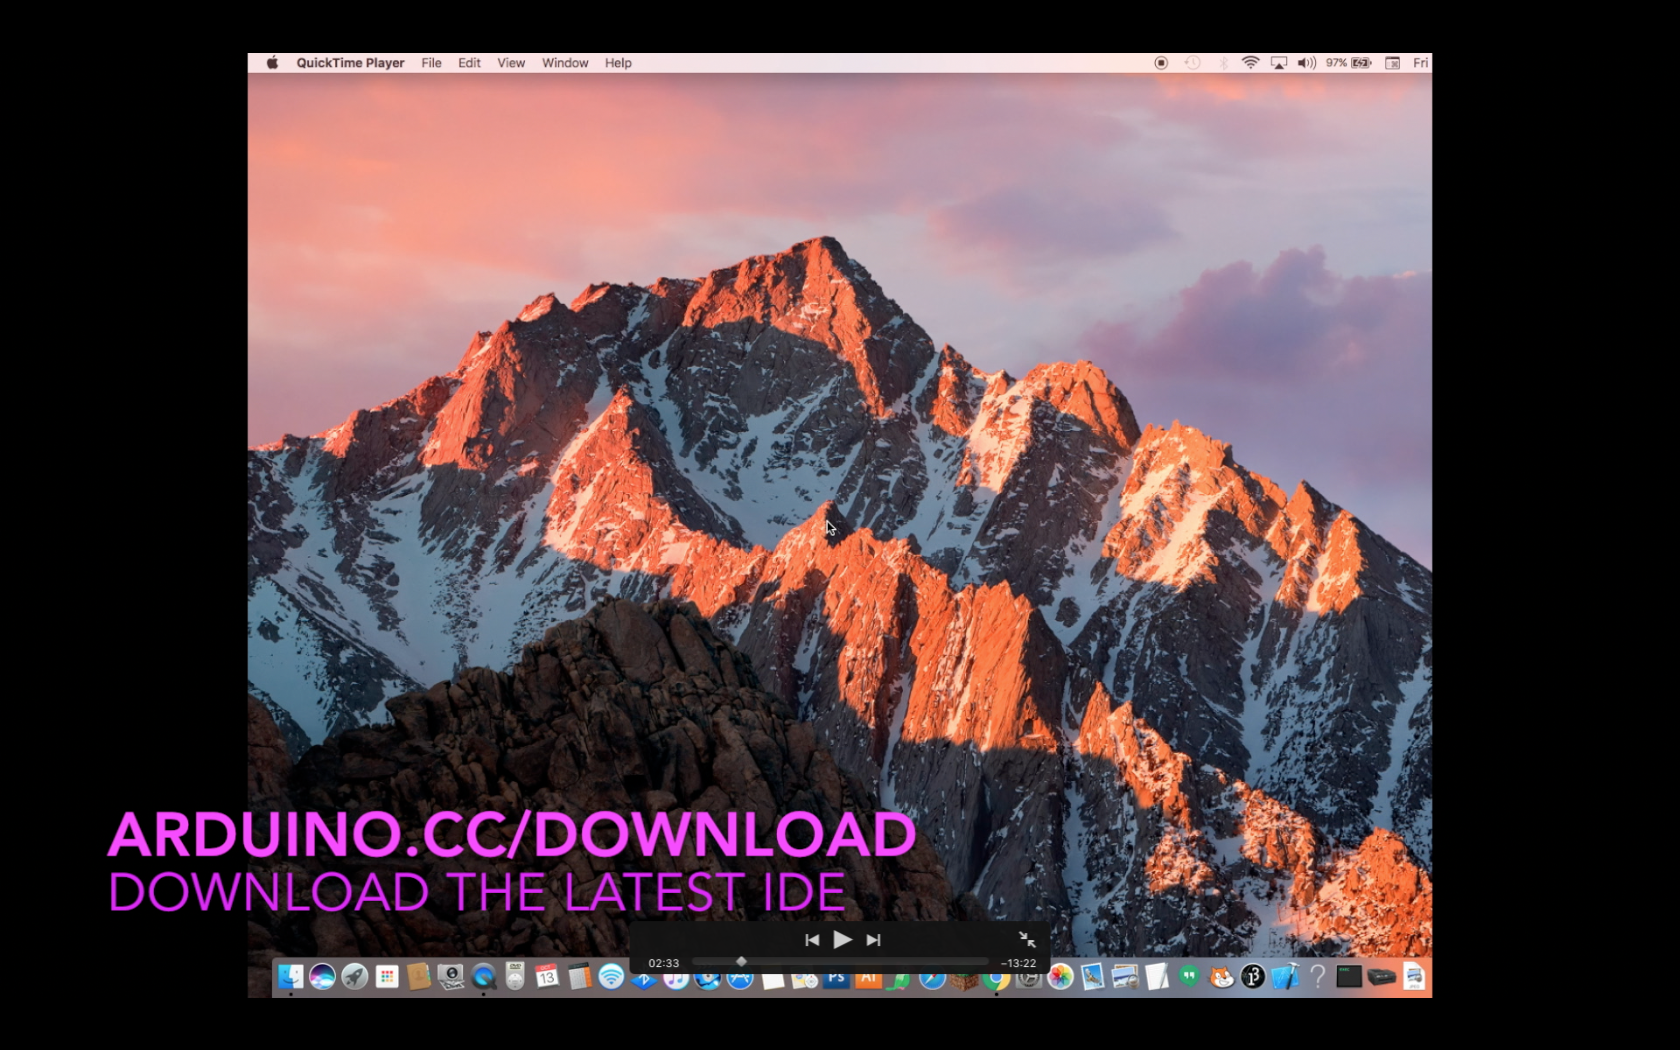
Task: Open Wireless Diagnostics Wi-Fi icon in Dock
Action: [611, 977]
